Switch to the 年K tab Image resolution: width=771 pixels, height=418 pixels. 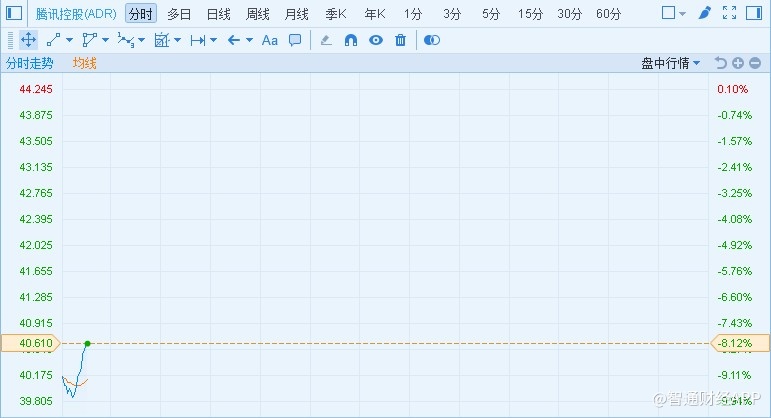pos(375,14)
